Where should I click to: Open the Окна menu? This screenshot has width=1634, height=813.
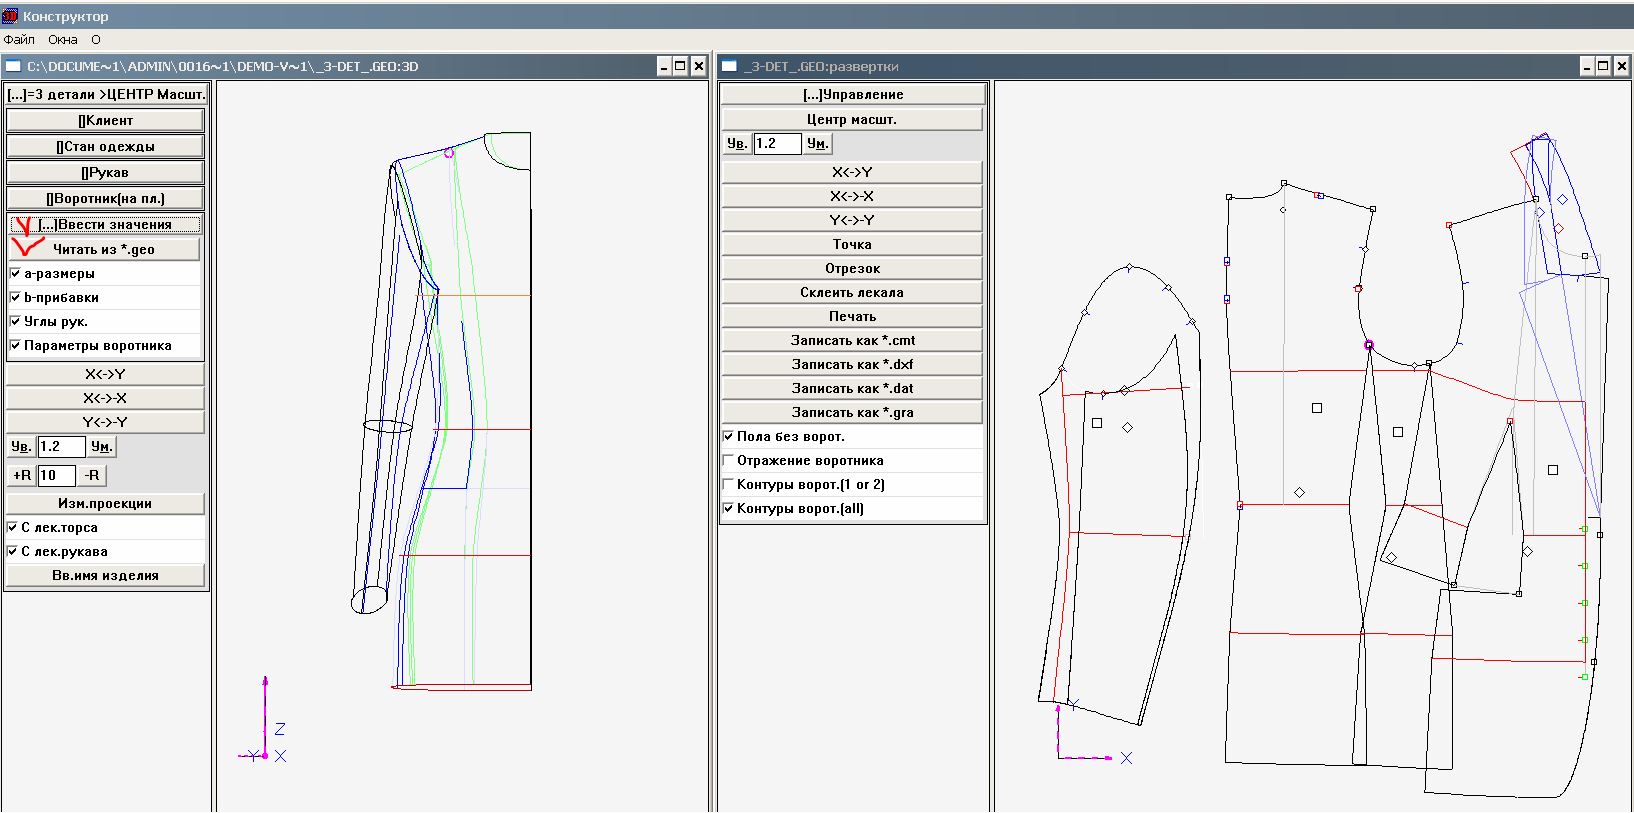63,40
